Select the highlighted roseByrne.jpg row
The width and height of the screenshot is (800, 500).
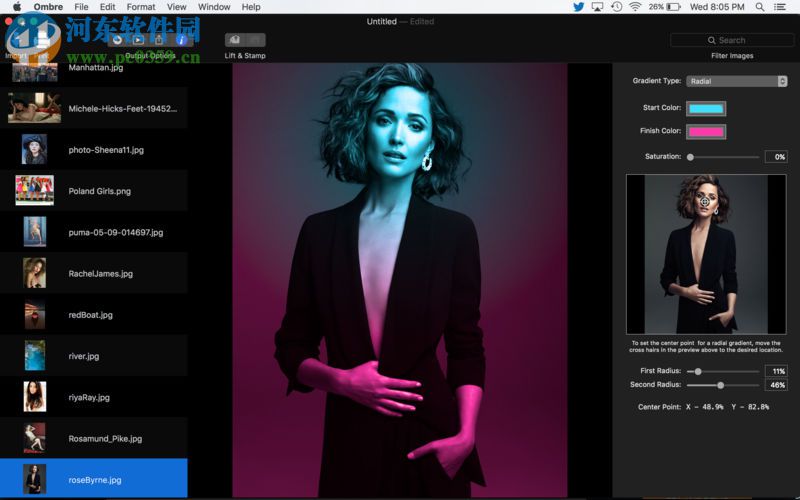point(94,479)
